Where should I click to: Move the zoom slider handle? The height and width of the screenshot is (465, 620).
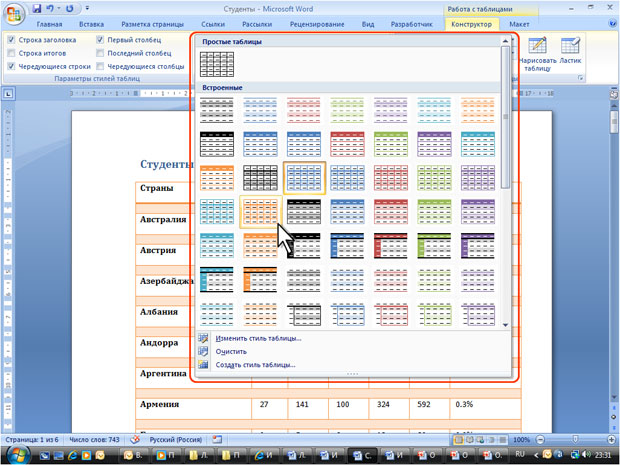[x=576, y=440]
